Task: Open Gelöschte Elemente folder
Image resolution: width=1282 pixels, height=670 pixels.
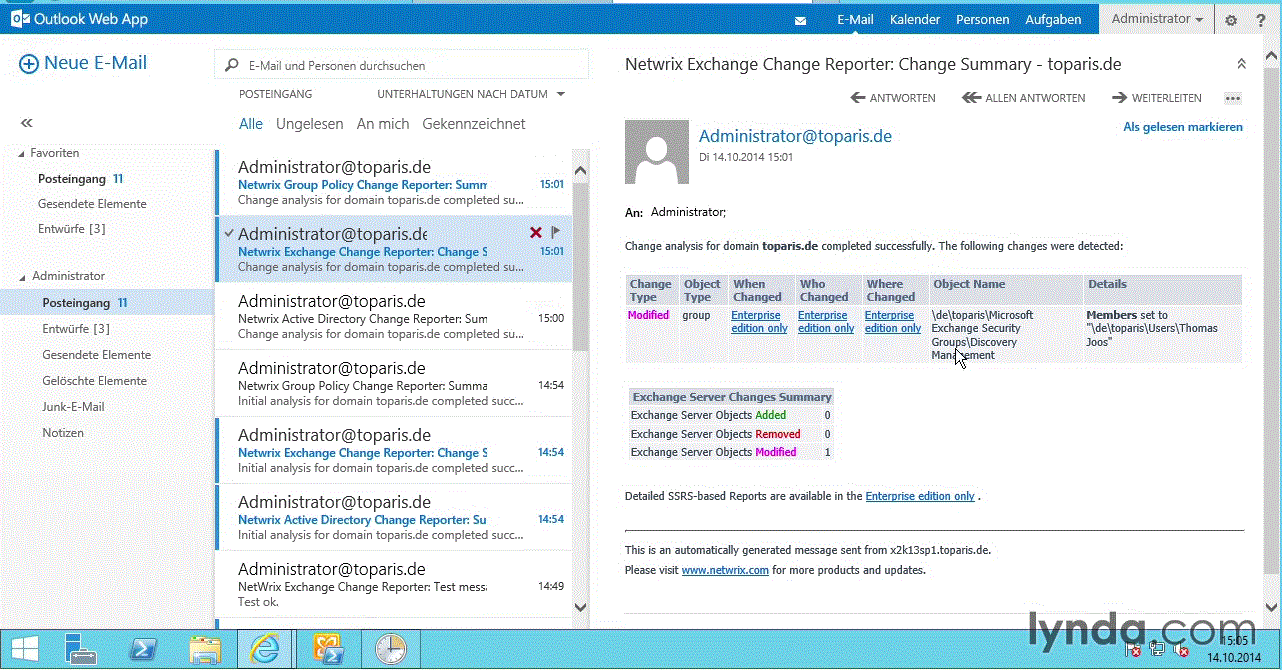Action: (94, 381)
